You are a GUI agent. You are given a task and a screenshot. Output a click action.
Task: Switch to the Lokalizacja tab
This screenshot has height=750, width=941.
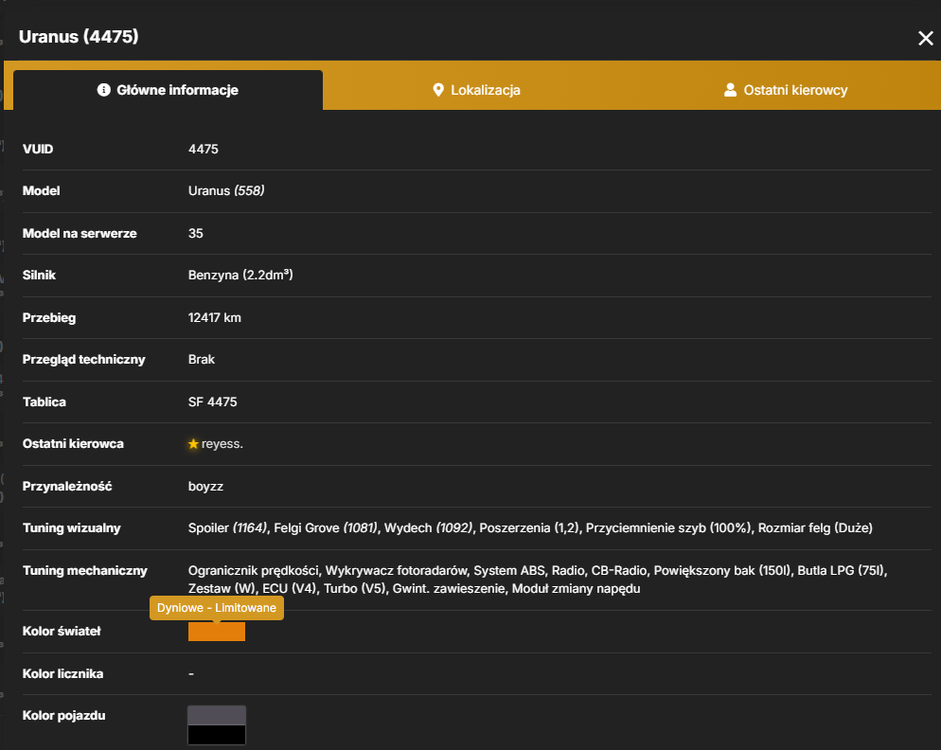[x=477, y=90]
